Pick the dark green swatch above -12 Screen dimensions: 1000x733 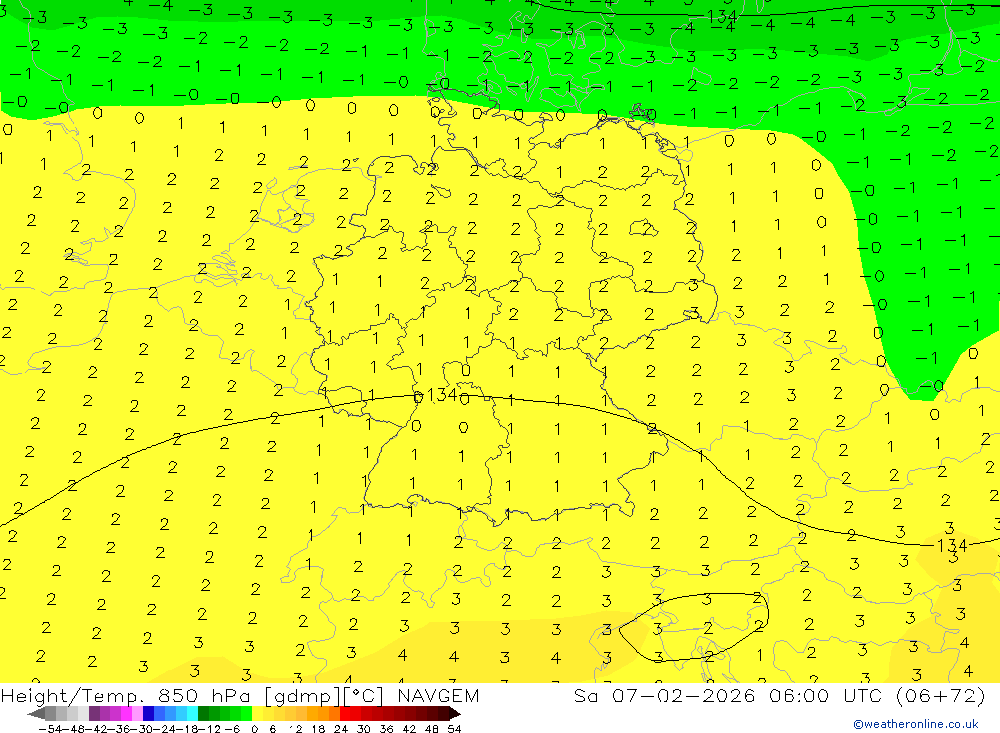[203, 713]
